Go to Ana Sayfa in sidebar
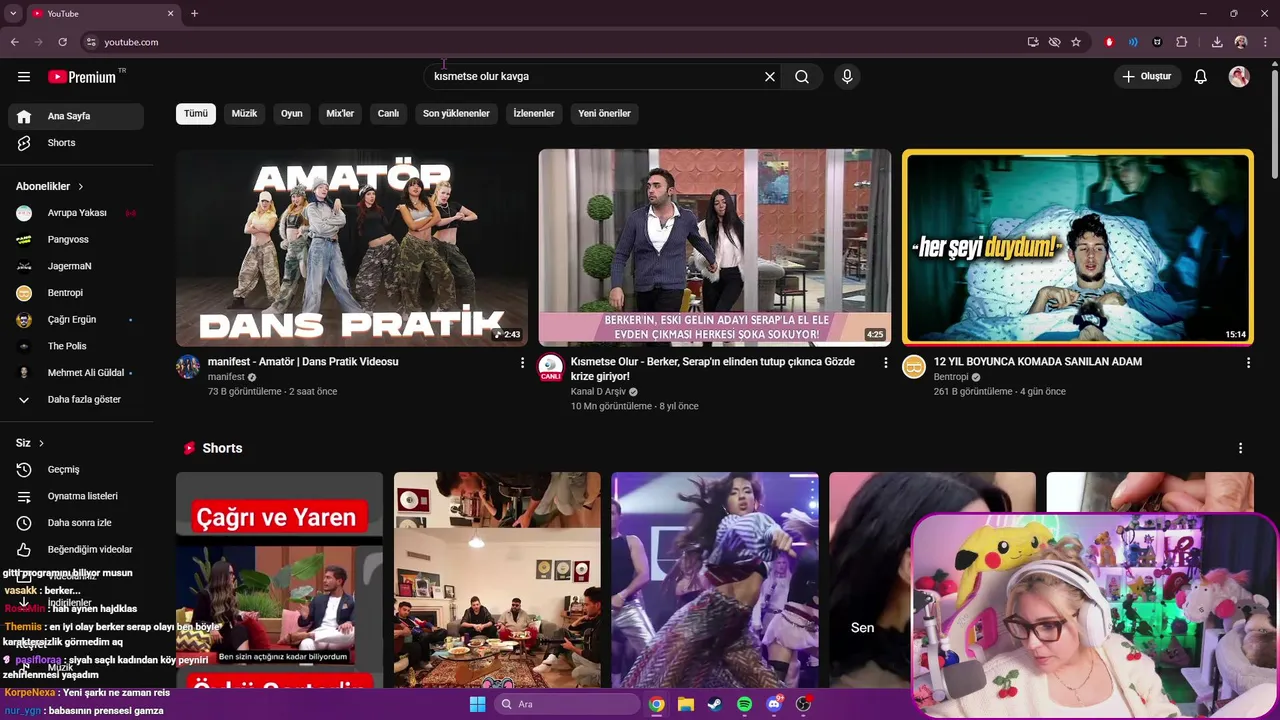 (76, 116)
